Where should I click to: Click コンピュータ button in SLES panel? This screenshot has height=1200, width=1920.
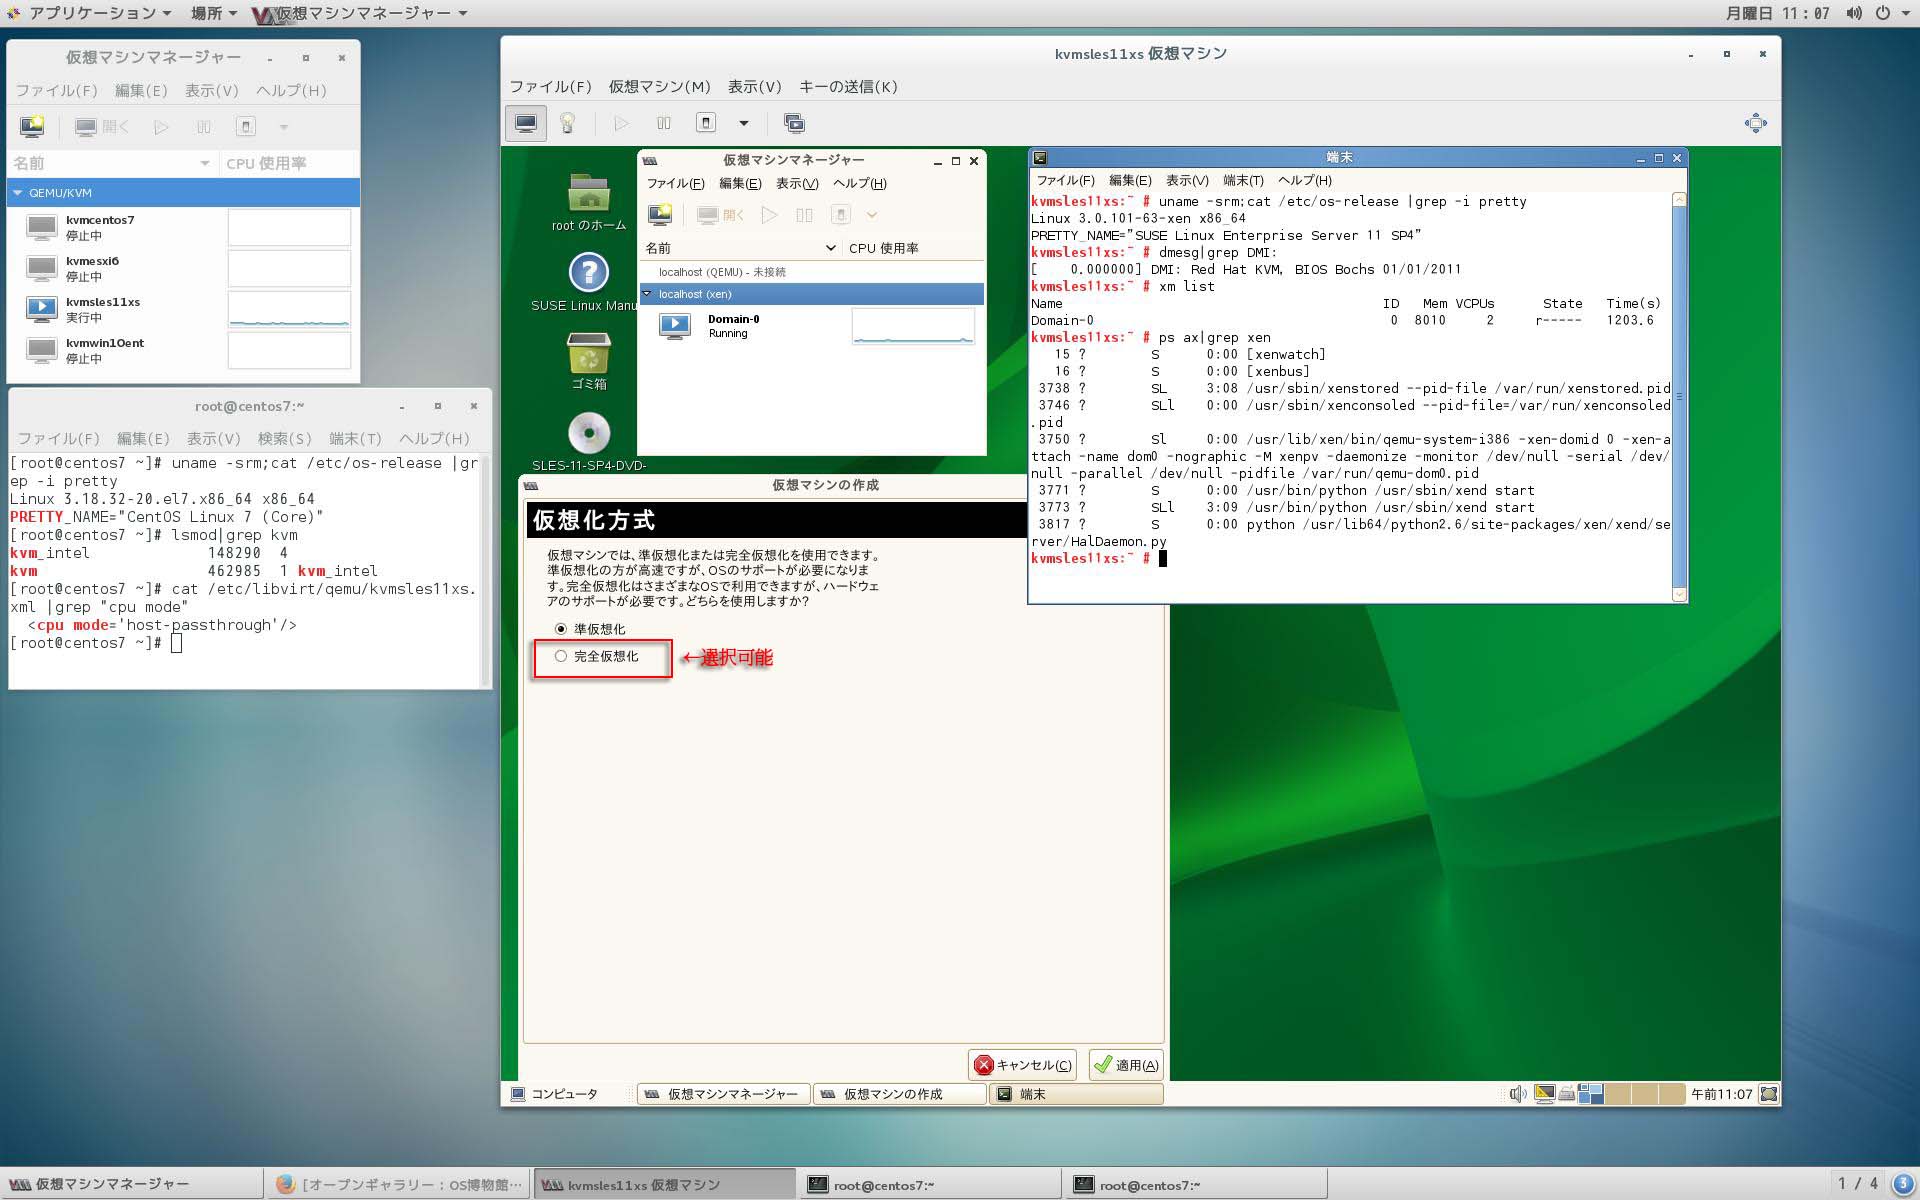[x=555, y=1094]
